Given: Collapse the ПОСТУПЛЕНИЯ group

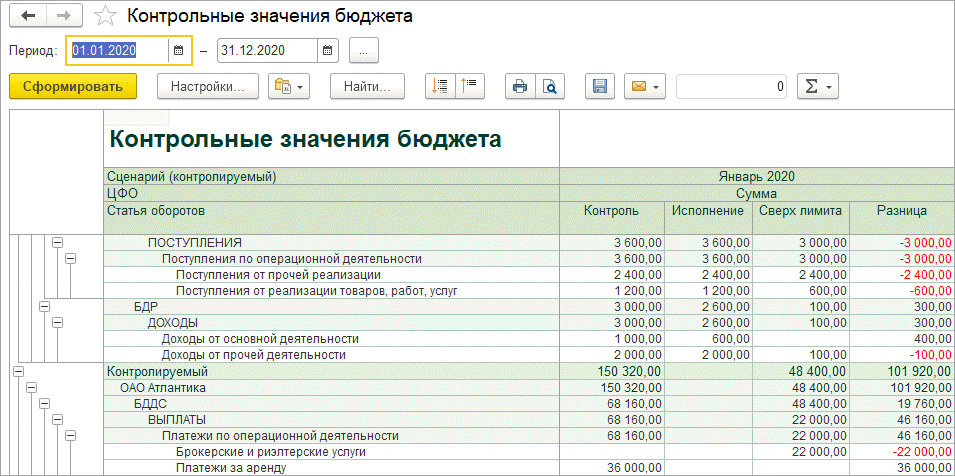Looking at the screenshot, I should (57, 243).
